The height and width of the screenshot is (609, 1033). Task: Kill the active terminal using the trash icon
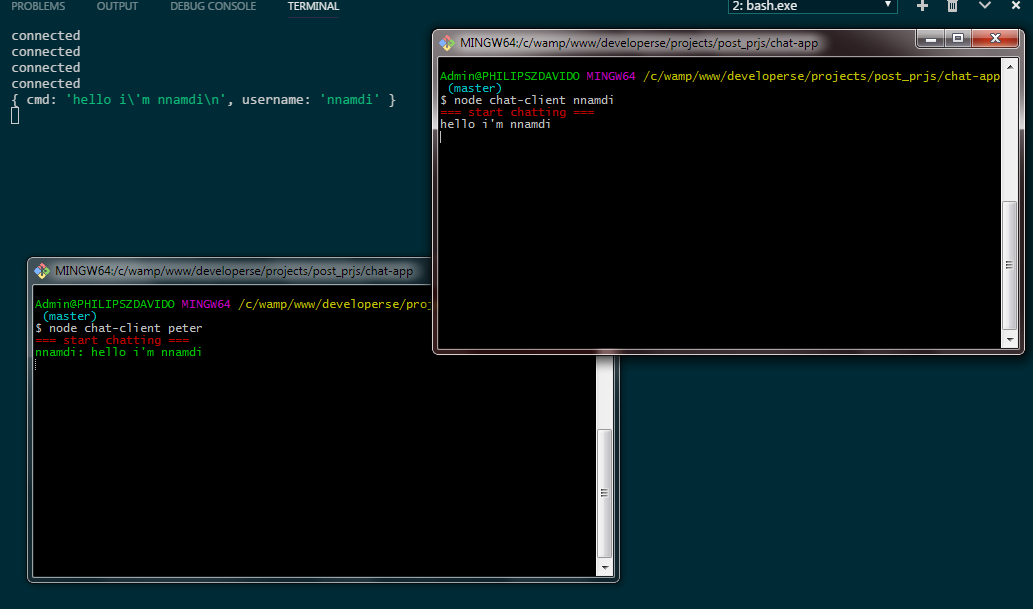952,6
